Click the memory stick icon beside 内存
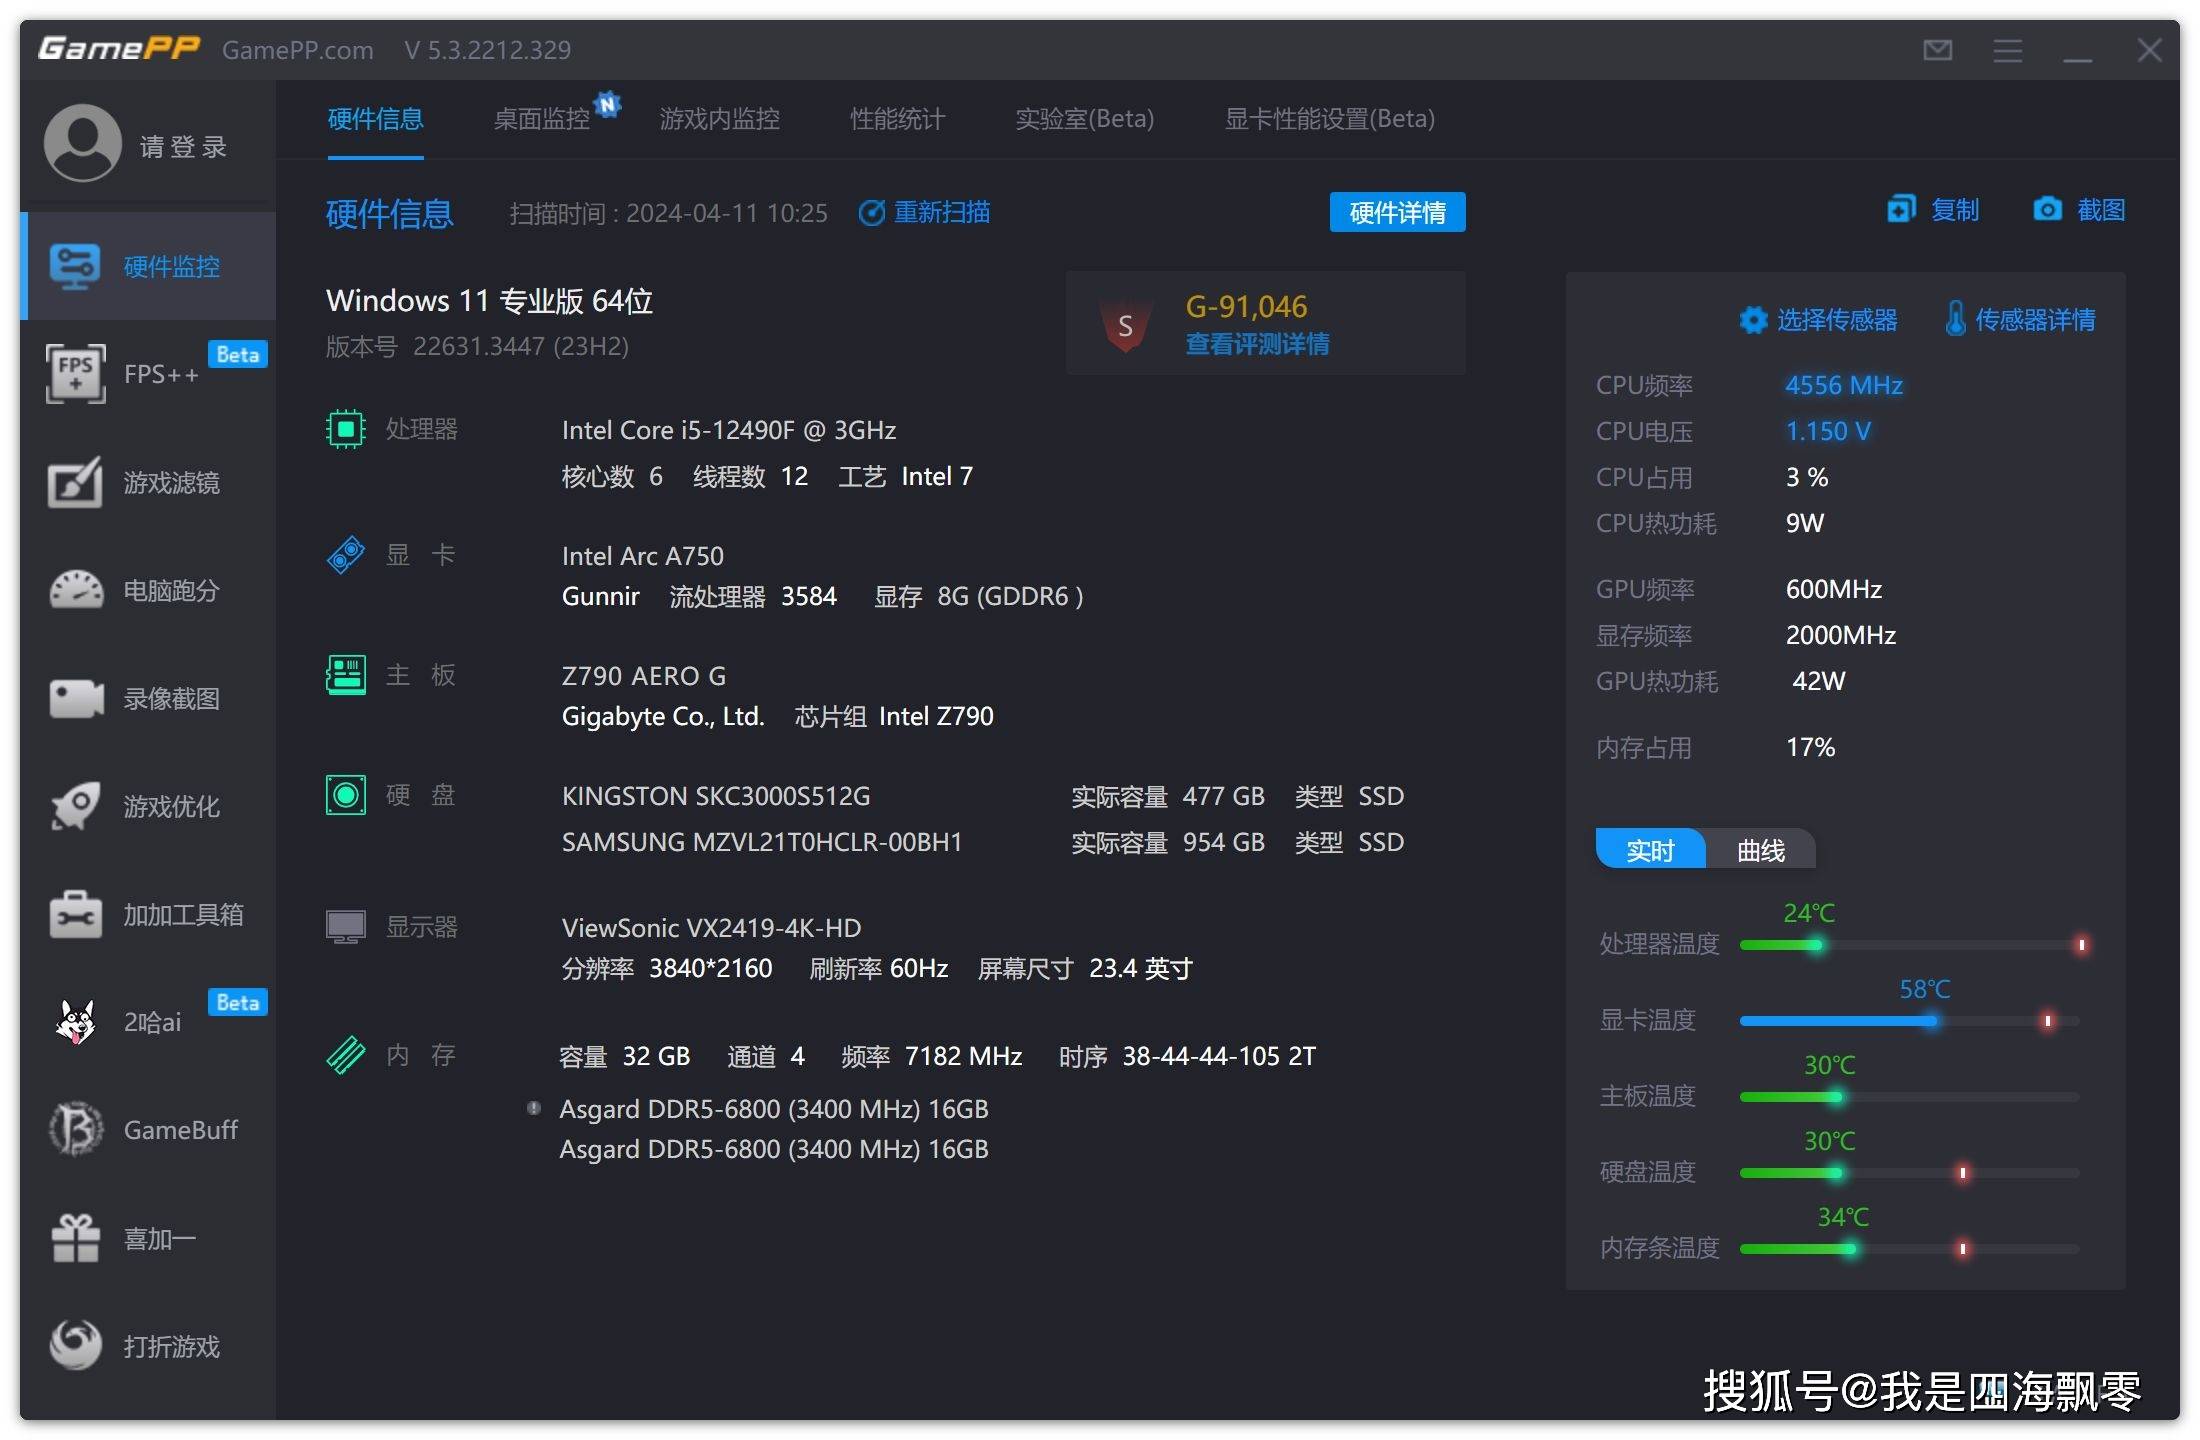The width and height of the screenshot is (2200, 1440). click(x=346, y=1055)
